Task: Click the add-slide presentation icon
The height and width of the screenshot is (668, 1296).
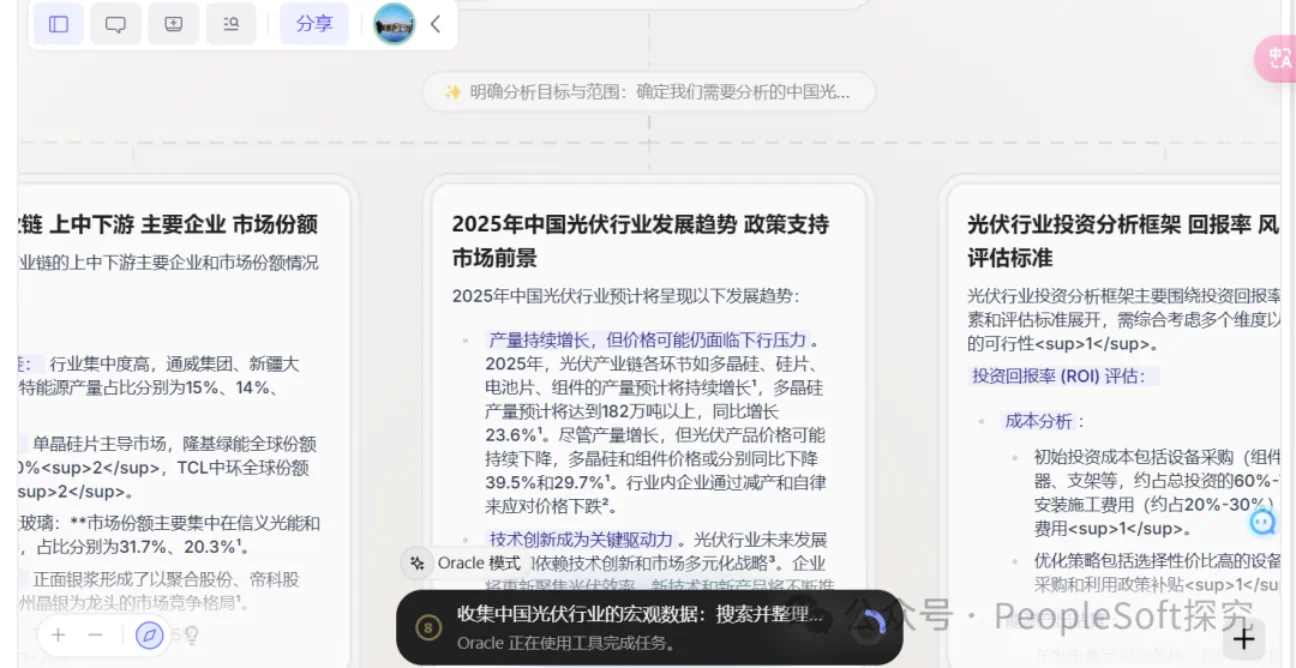Action: pos(174,24)
